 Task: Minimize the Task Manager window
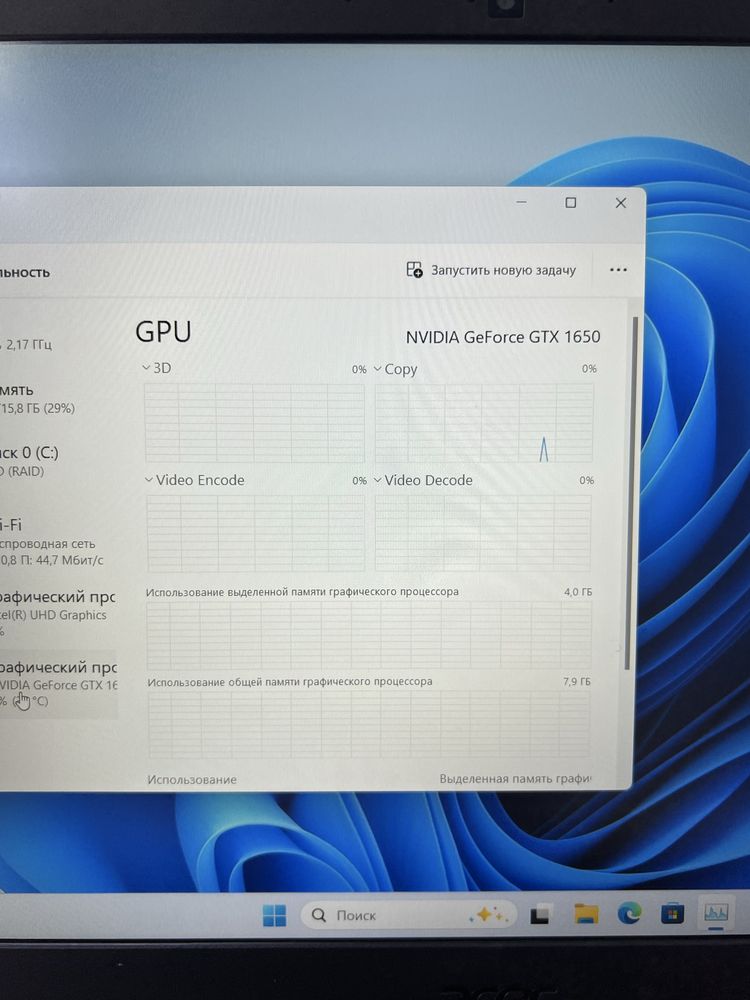pyautogui.click(x=521, y=202)
